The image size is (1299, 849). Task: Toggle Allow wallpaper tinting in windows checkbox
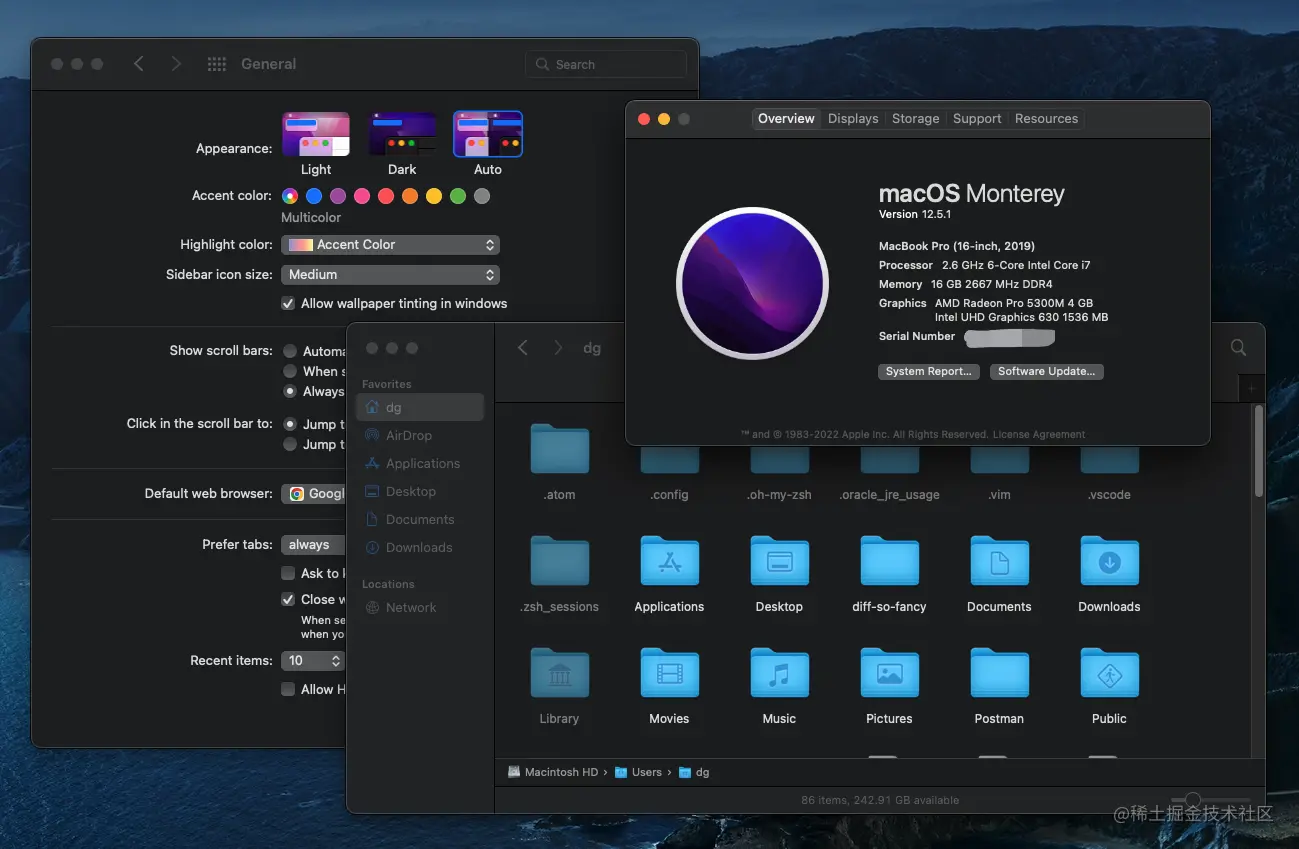click(288, 304)
